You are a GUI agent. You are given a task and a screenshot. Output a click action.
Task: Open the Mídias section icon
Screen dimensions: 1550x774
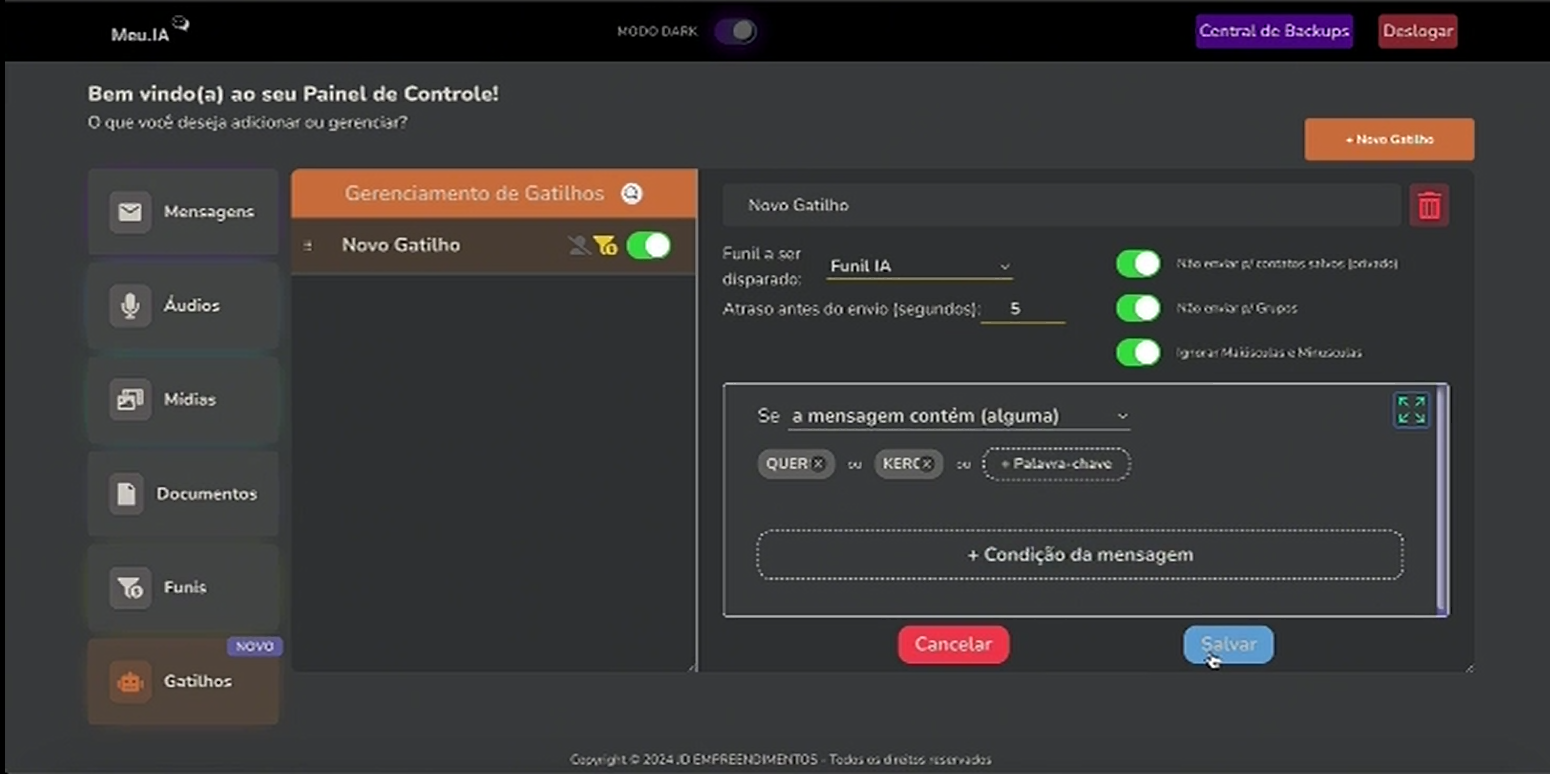click(x=129, y=399)
